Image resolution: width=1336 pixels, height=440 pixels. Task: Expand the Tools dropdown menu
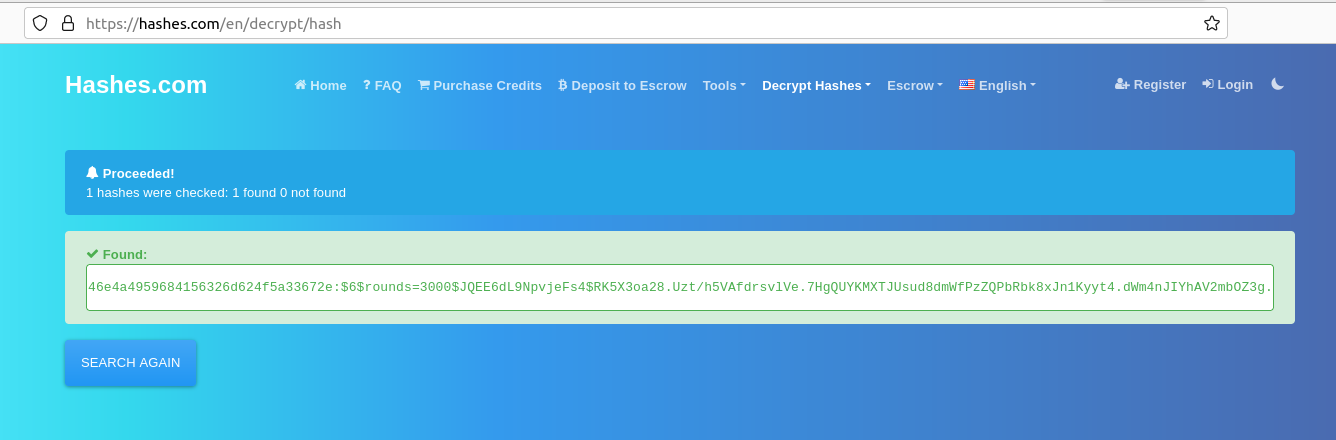724,86
